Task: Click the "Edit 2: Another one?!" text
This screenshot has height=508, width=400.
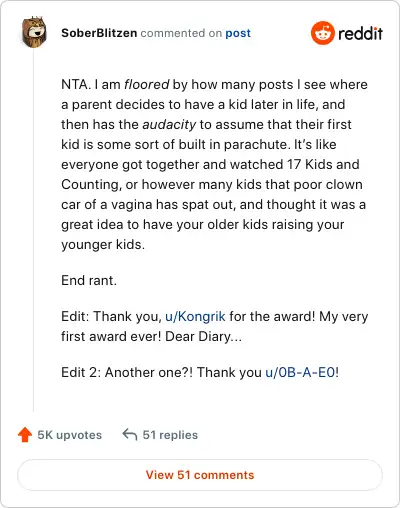Action: (127, 372)
